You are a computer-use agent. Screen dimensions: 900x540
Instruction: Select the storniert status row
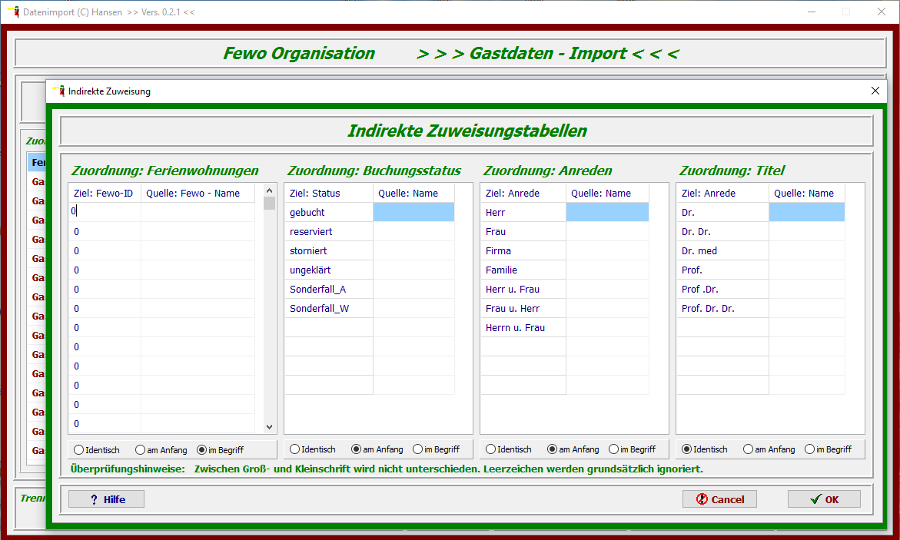tap(328, 251)
